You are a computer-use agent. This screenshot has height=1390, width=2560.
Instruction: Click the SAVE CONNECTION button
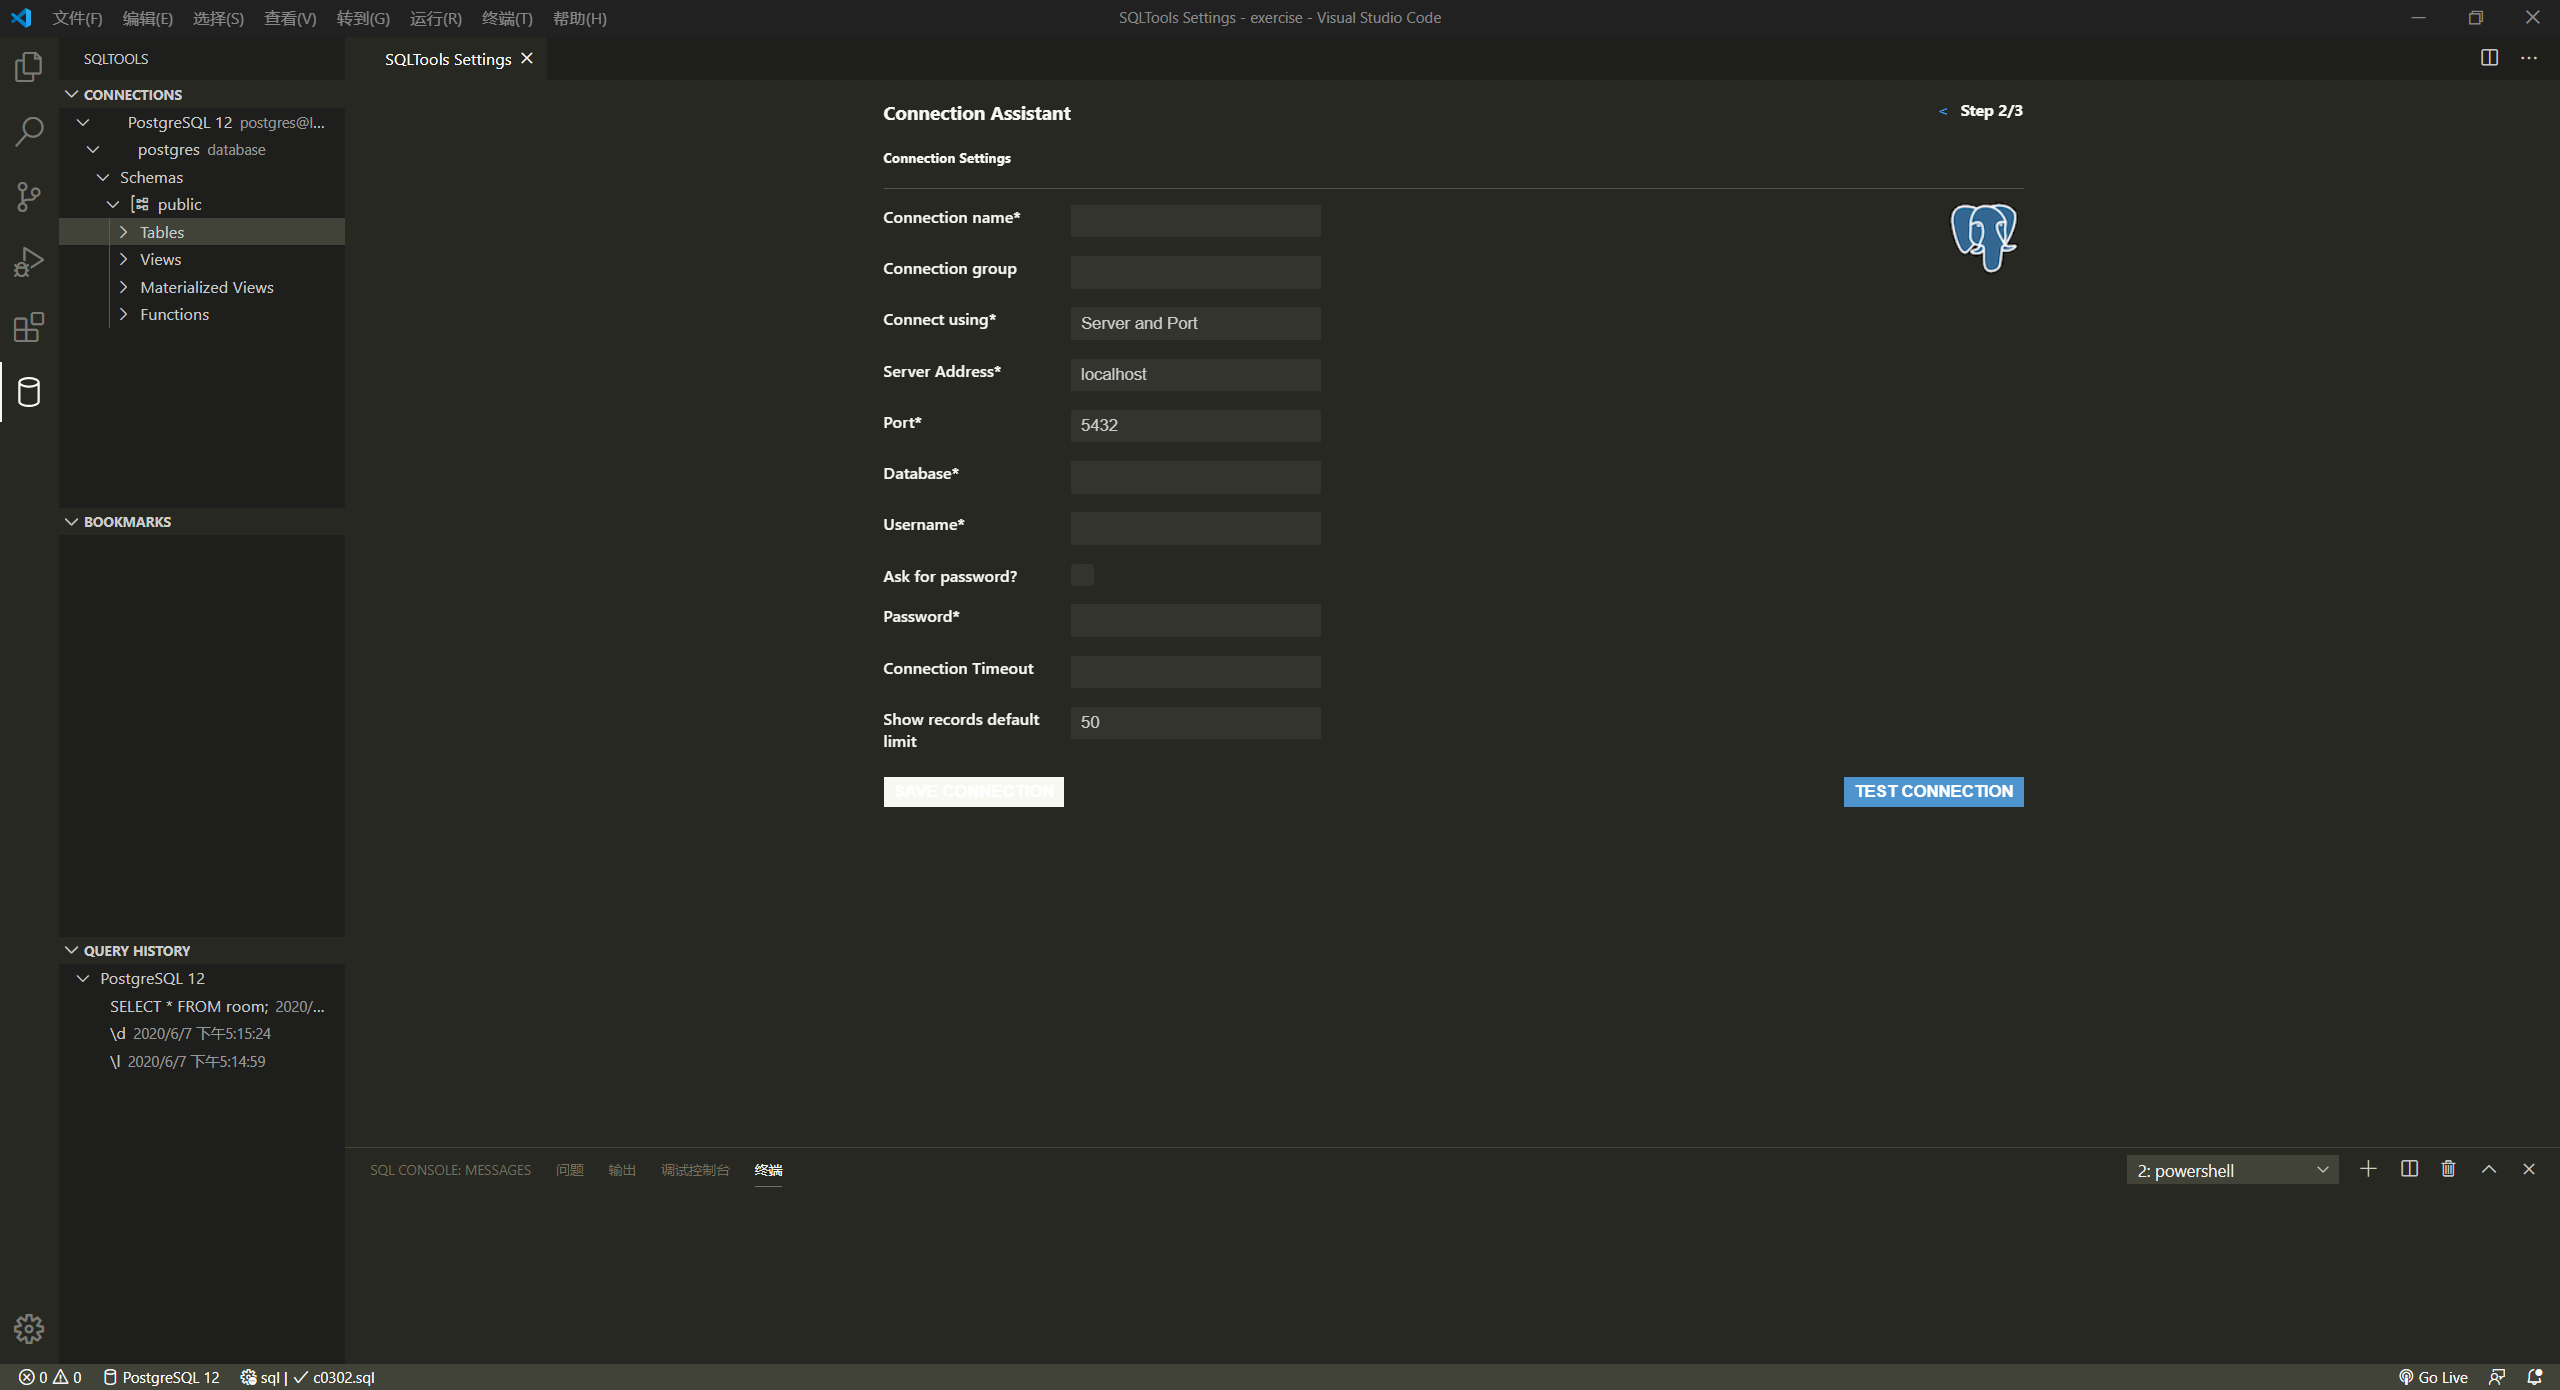pos(972,791)
